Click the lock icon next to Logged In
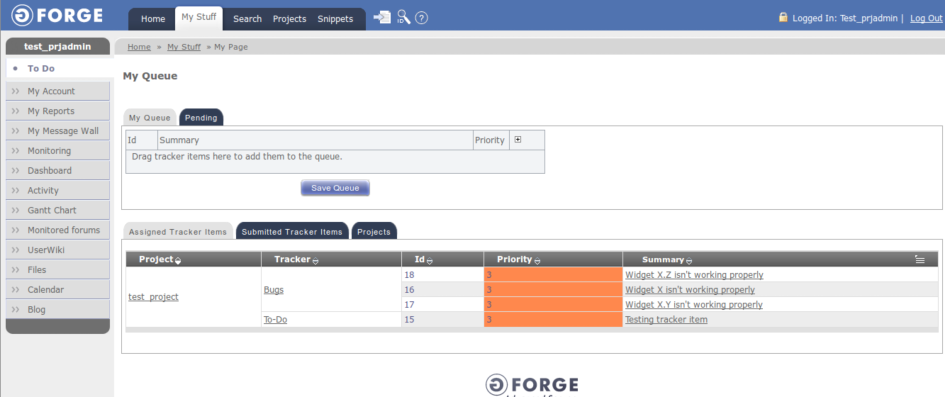This screenshot has width=945, height=397. [x=783, y=17]
